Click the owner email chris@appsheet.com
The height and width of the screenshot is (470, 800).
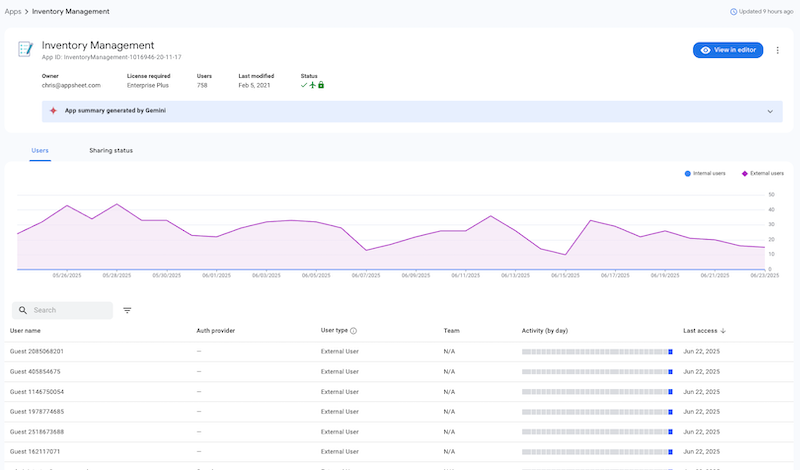pyautogui.click(x=71, y=85)
